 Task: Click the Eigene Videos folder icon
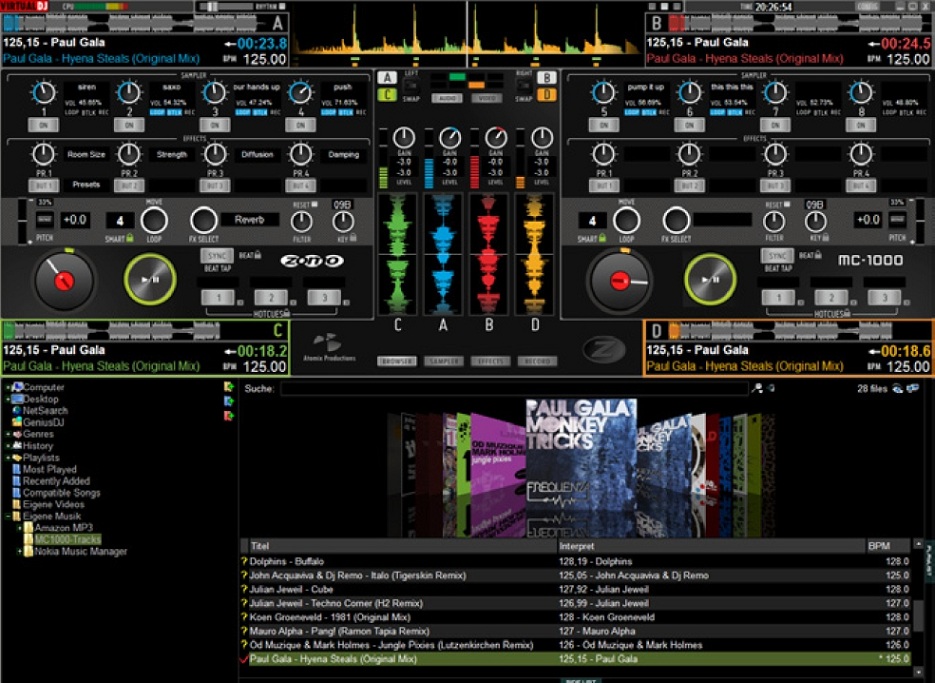pyautogui.click(x=17, y=505)
